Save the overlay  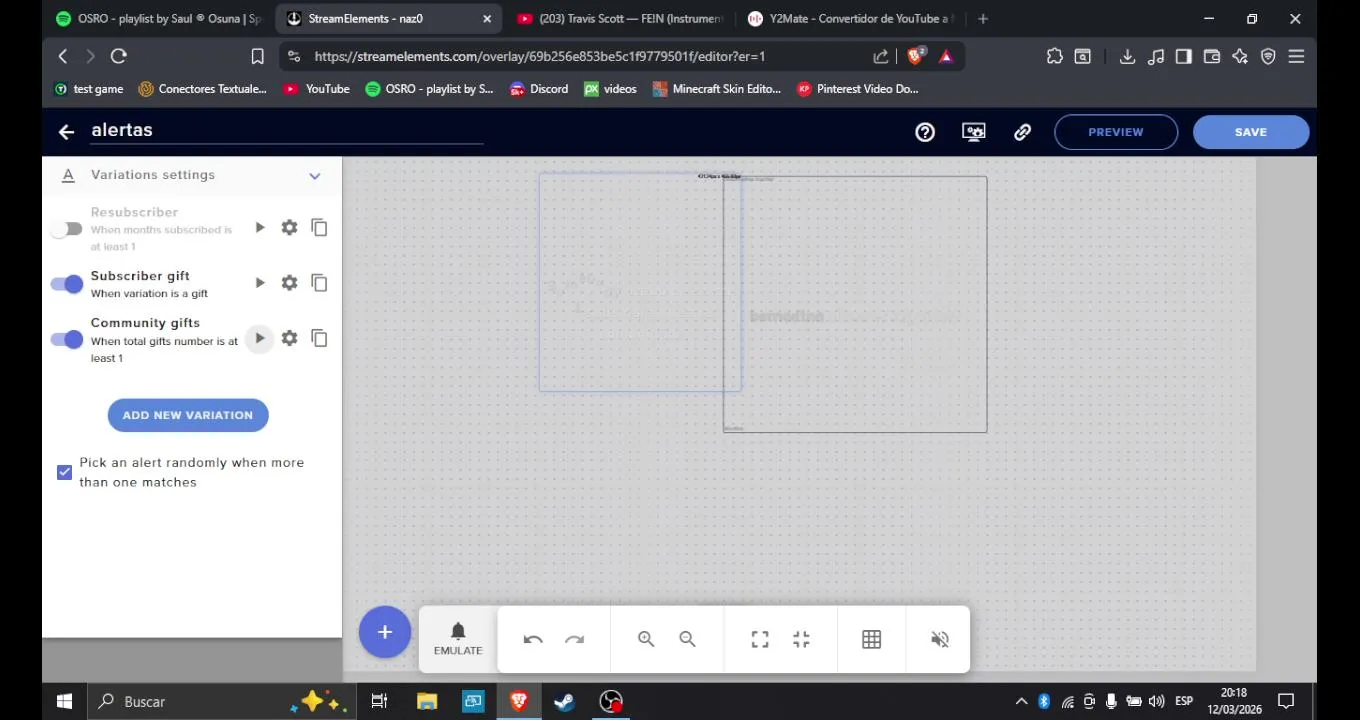[1251, 132]
